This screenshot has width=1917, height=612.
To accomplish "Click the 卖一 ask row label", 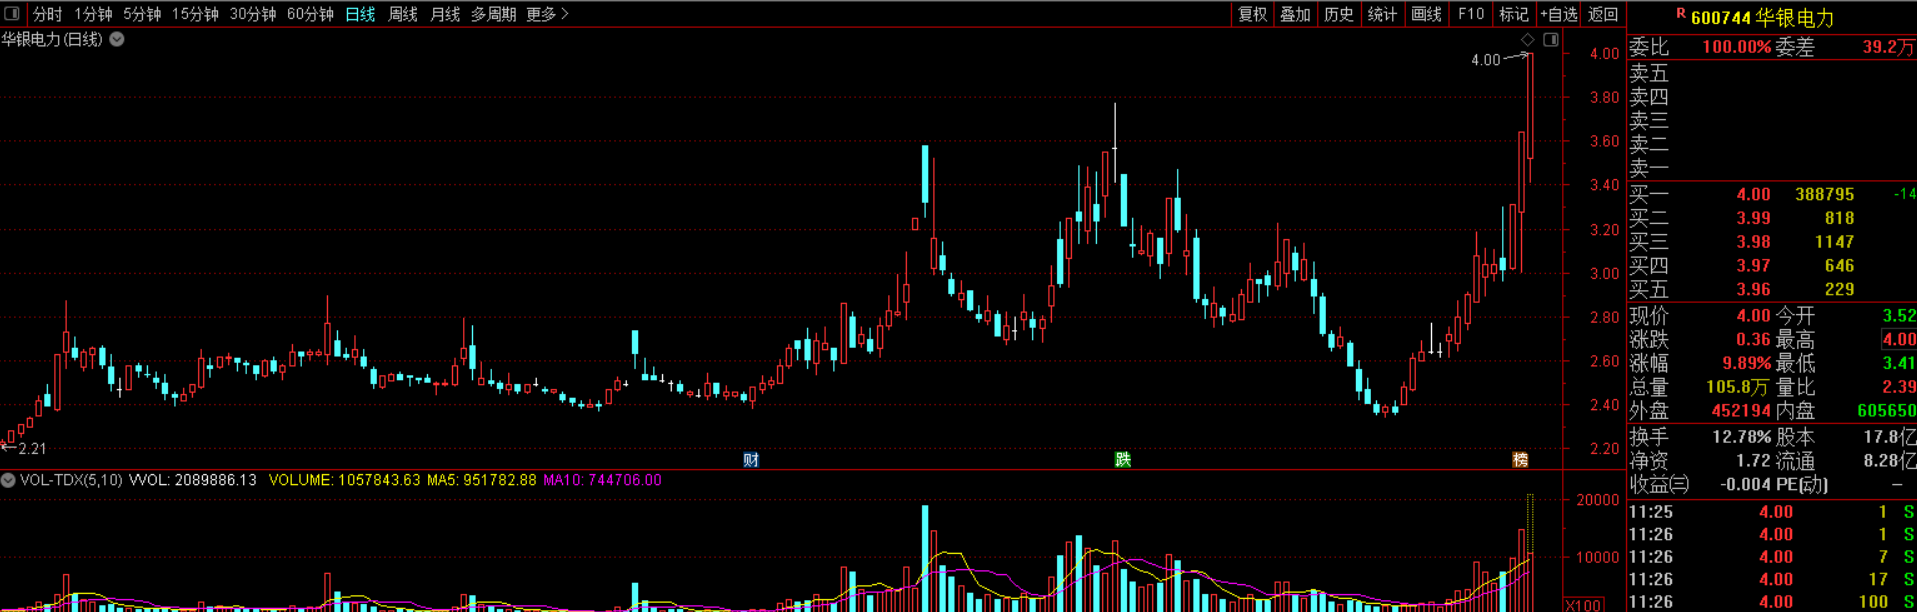I will 1649,169.
